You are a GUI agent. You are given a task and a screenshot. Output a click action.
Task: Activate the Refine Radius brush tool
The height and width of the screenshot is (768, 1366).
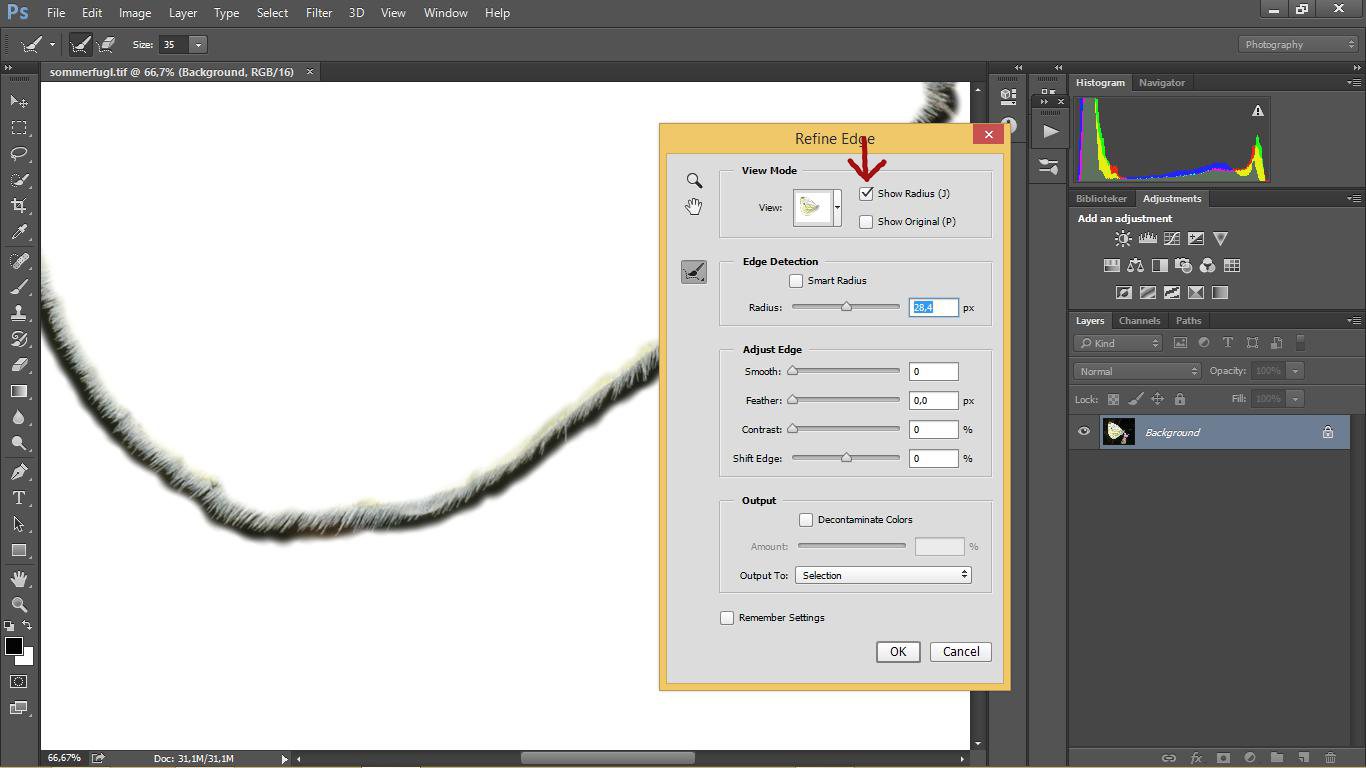[x=694, y=271]
